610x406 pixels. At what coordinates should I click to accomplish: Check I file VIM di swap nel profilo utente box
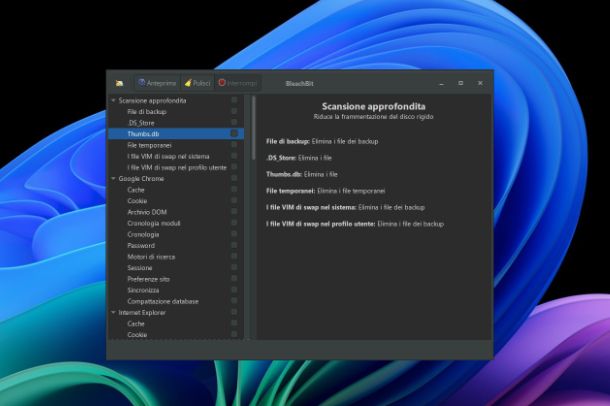point(234,167)
